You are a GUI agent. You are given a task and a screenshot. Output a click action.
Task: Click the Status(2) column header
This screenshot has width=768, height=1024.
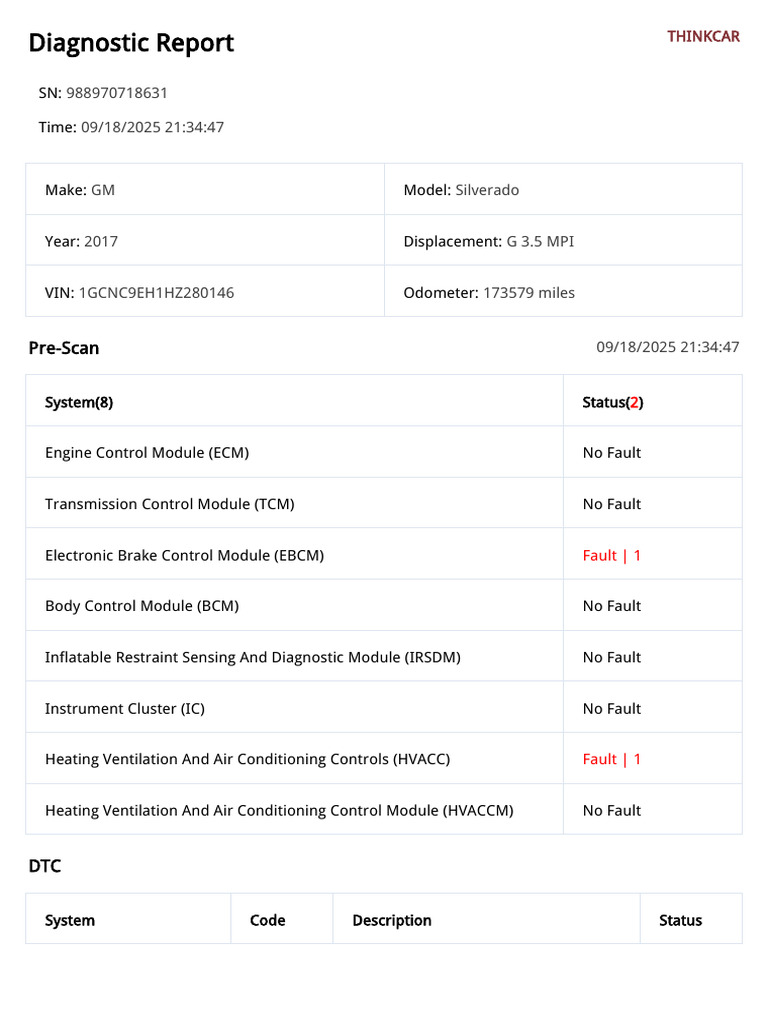tap(613, 402)
